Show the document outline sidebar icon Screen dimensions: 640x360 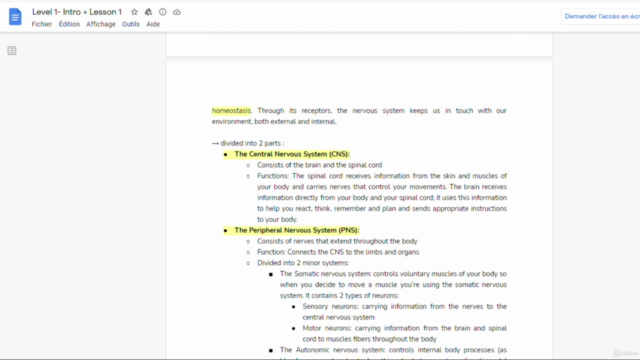(x=12, y=51)
